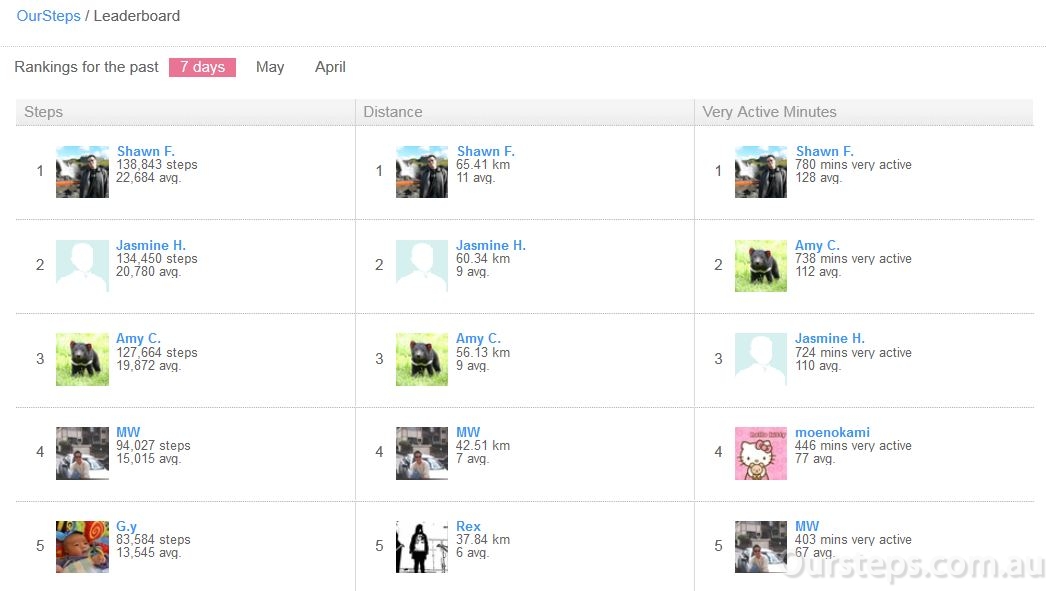Select the 7 days ranking tab
Image resolution: width=1046 pixels, height=591 pixels.
[202, 67]
